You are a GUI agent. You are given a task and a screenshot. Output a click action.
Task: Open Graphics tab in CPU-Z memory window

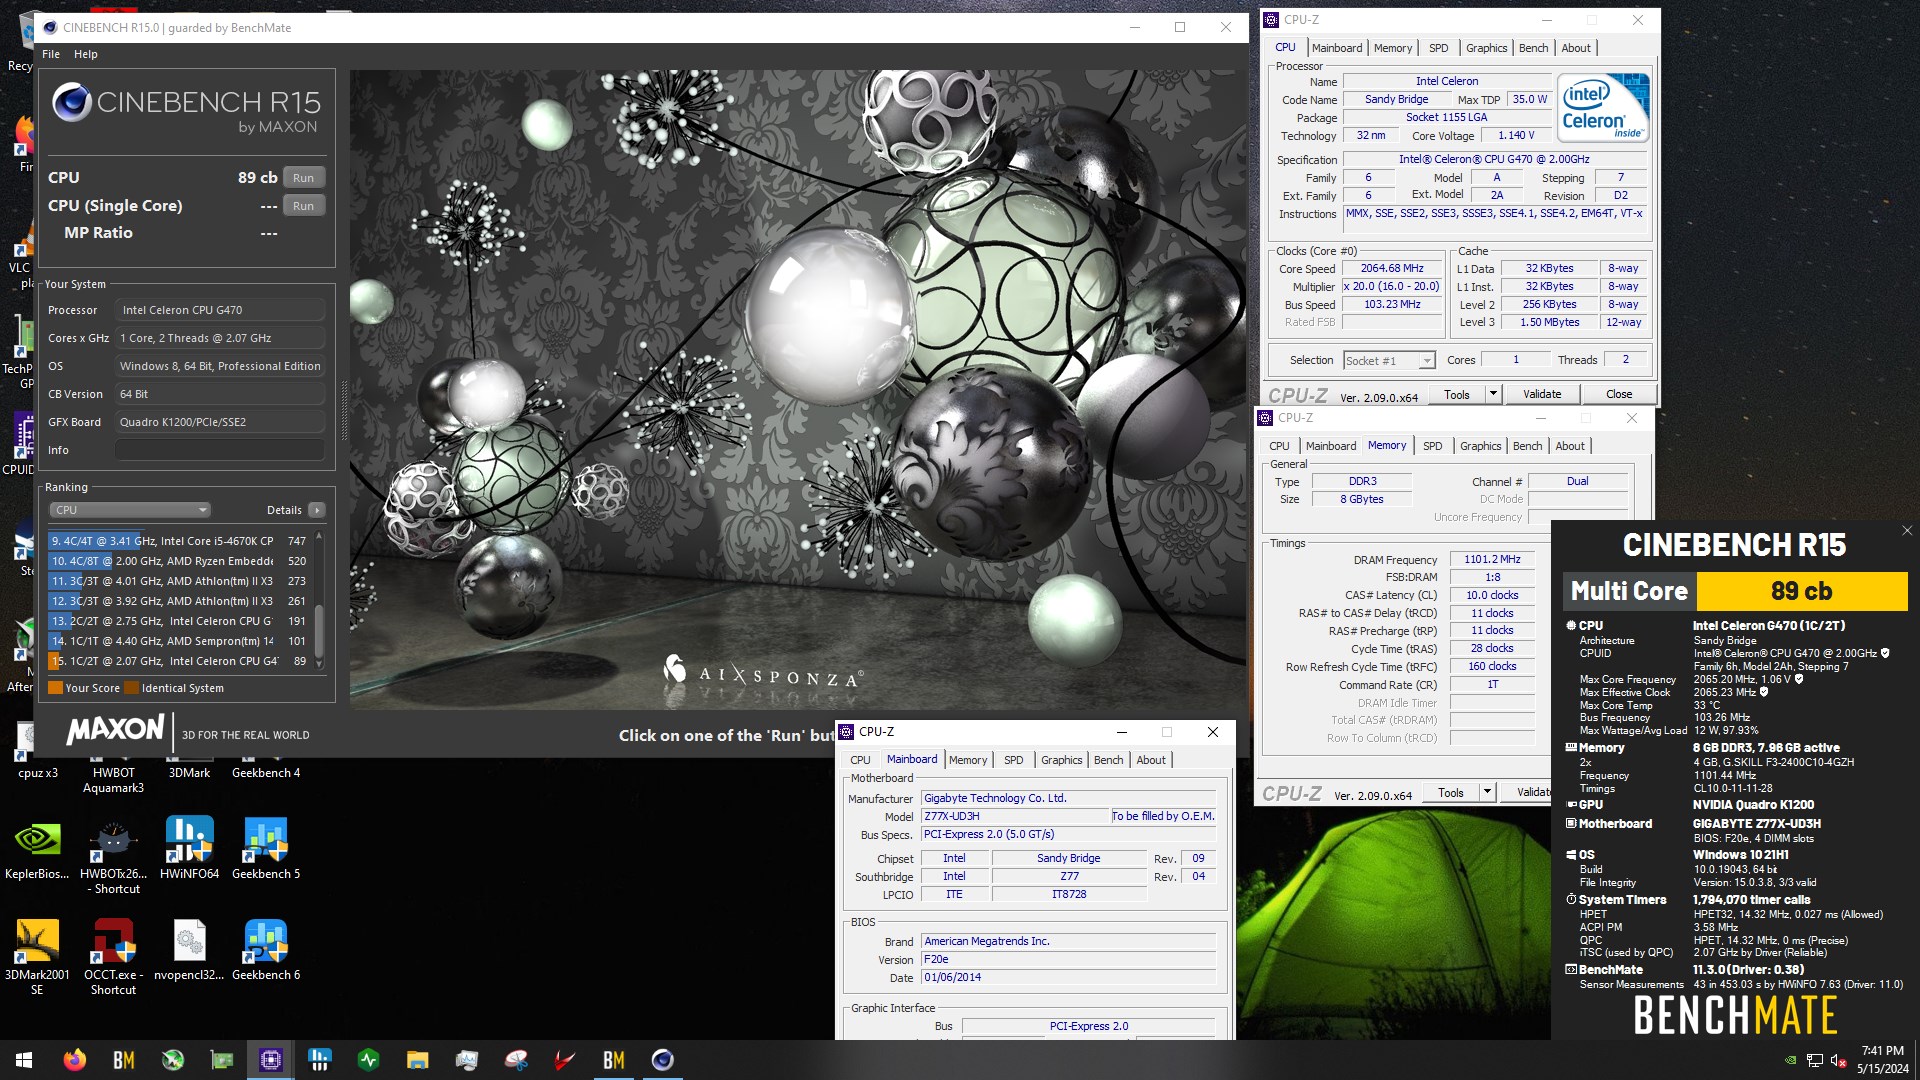coord(1480,446)
